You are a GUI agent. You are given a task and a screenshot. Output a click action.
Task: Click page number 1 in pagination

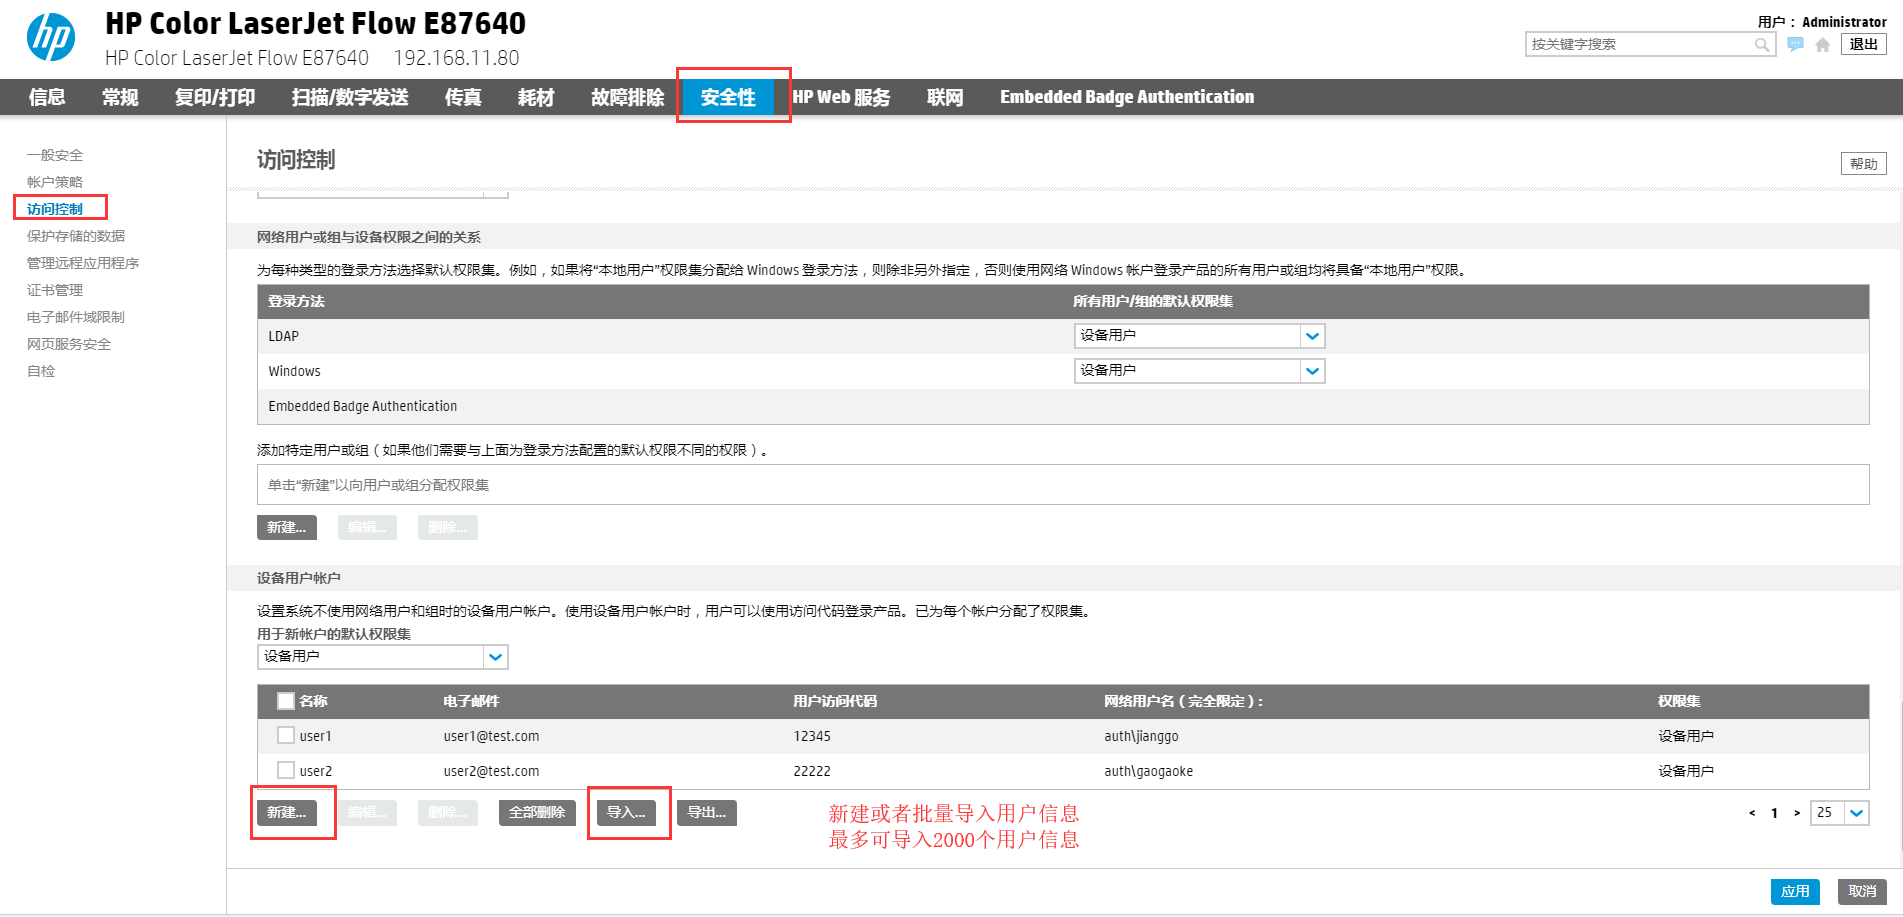[x=1775, y=813]
